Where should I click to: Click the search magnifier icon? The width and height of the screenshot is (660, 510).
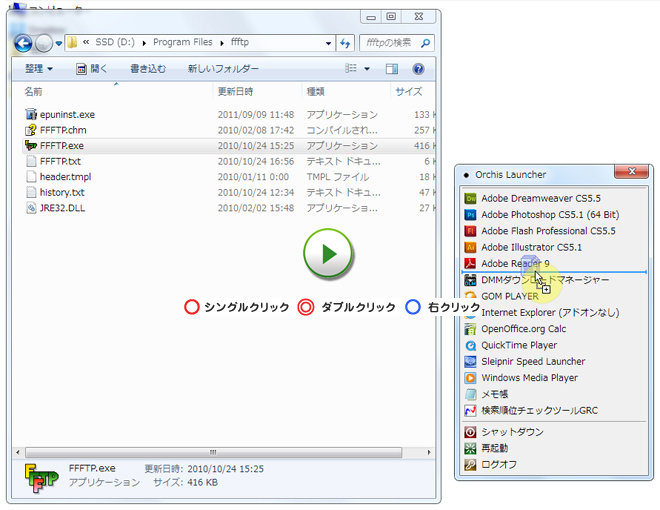click(426, 42)
